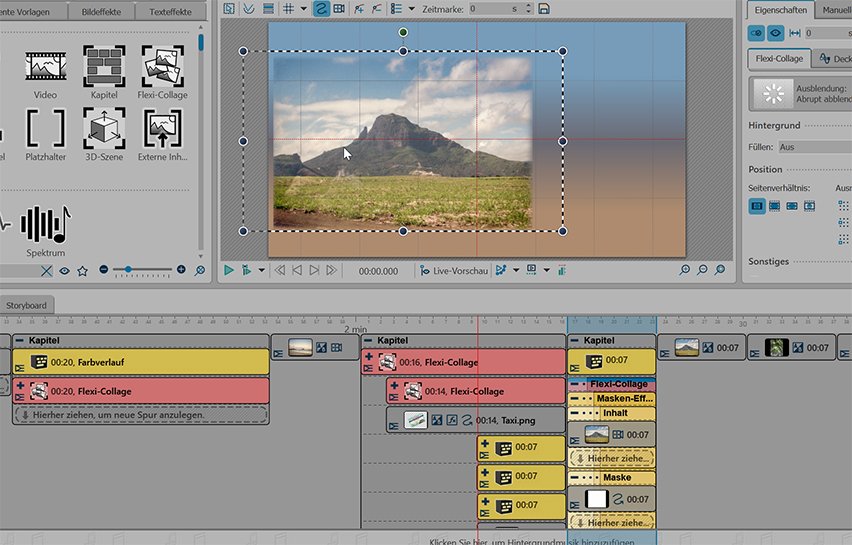
Task: Open the Storyboard tab
Action: point(27,304)
